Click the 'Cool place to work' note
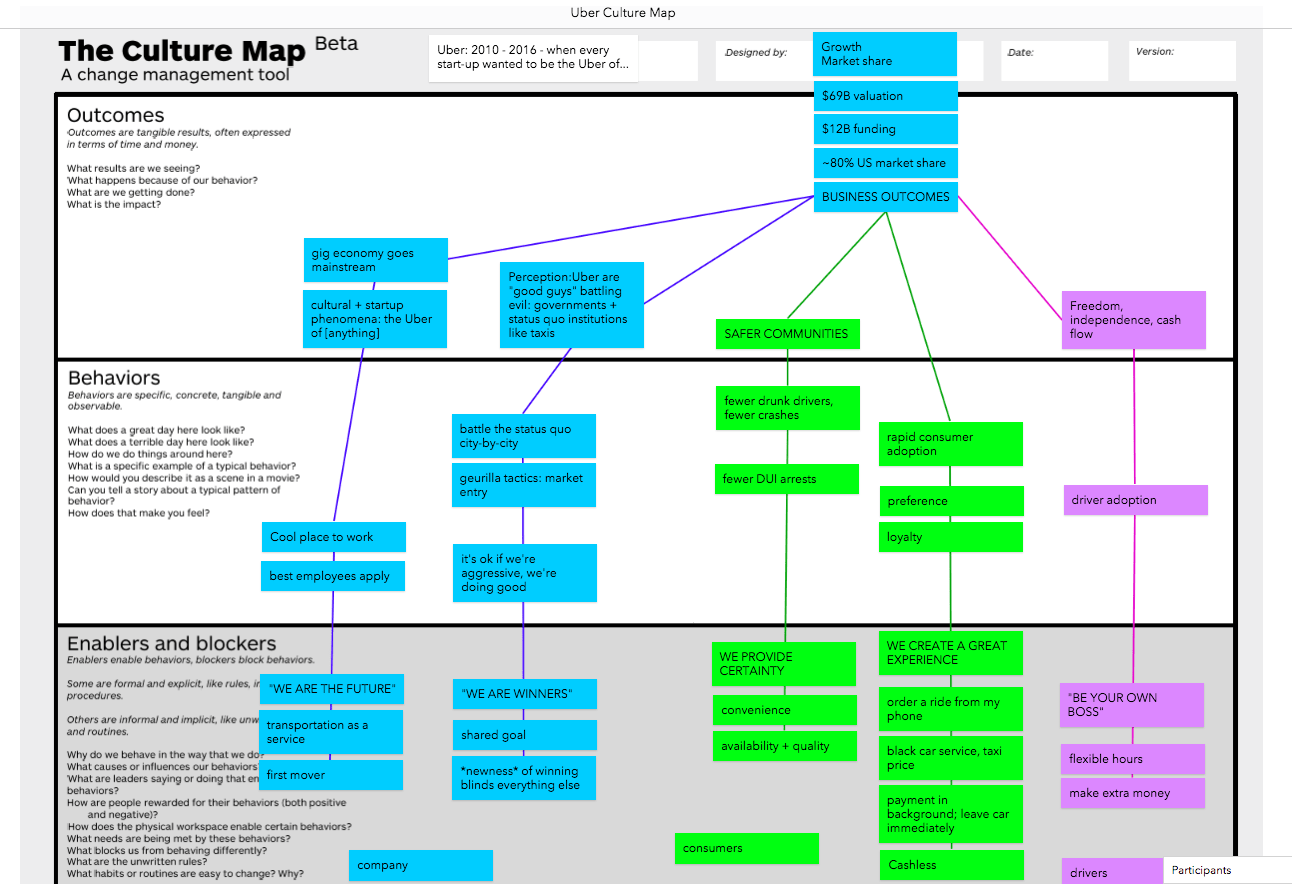The image size is (1292, 884). (x=334, y=537)
